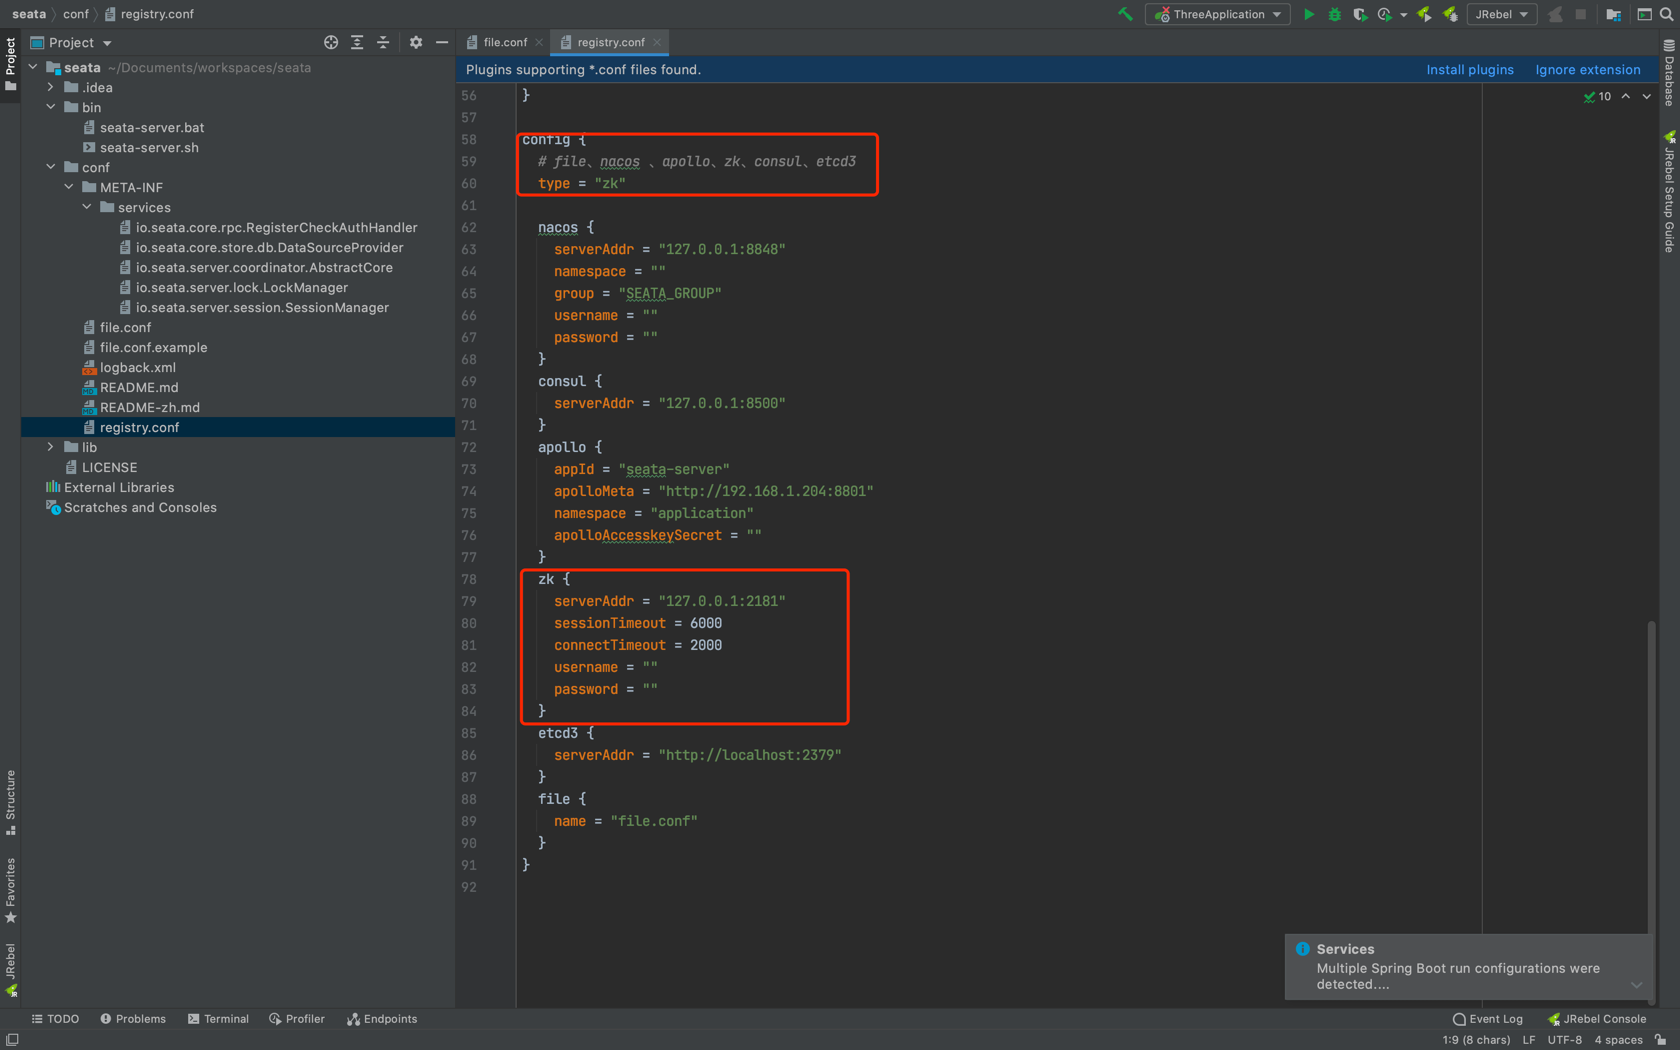The height and width of the screenshot is (1050, 1680).
Task: Close the file.conf tab
Action: pos(539,42)
